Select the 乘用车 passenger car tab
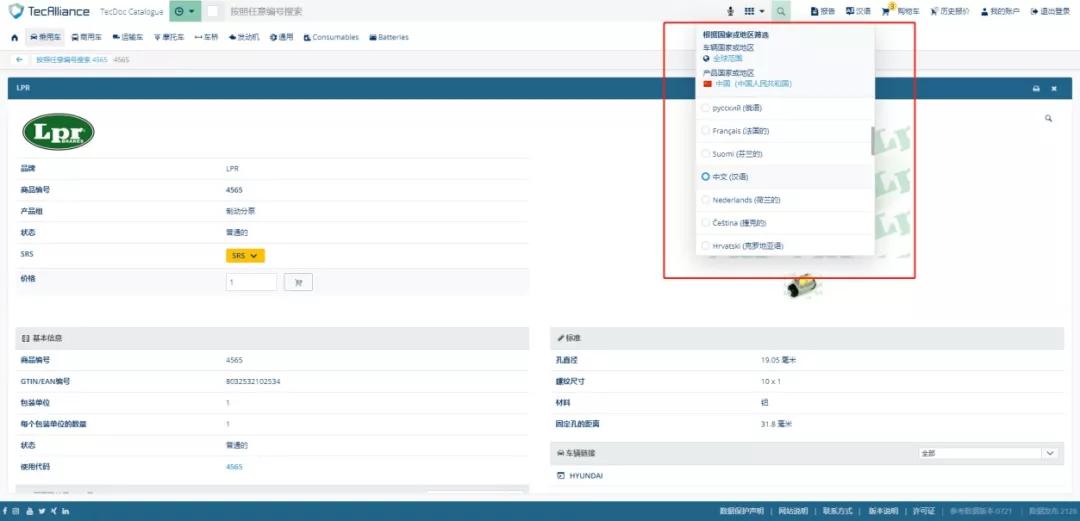The height and width of the screenshot is (521, 1080). (x=45, y=37)
